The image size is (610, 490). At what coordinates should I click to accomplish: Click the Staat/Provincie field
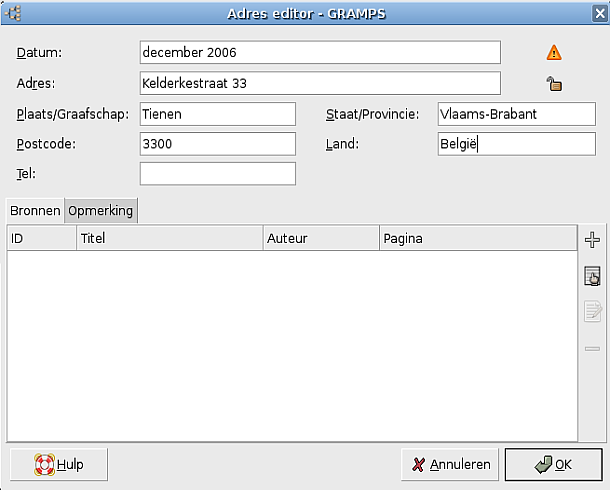pos(517,114)
